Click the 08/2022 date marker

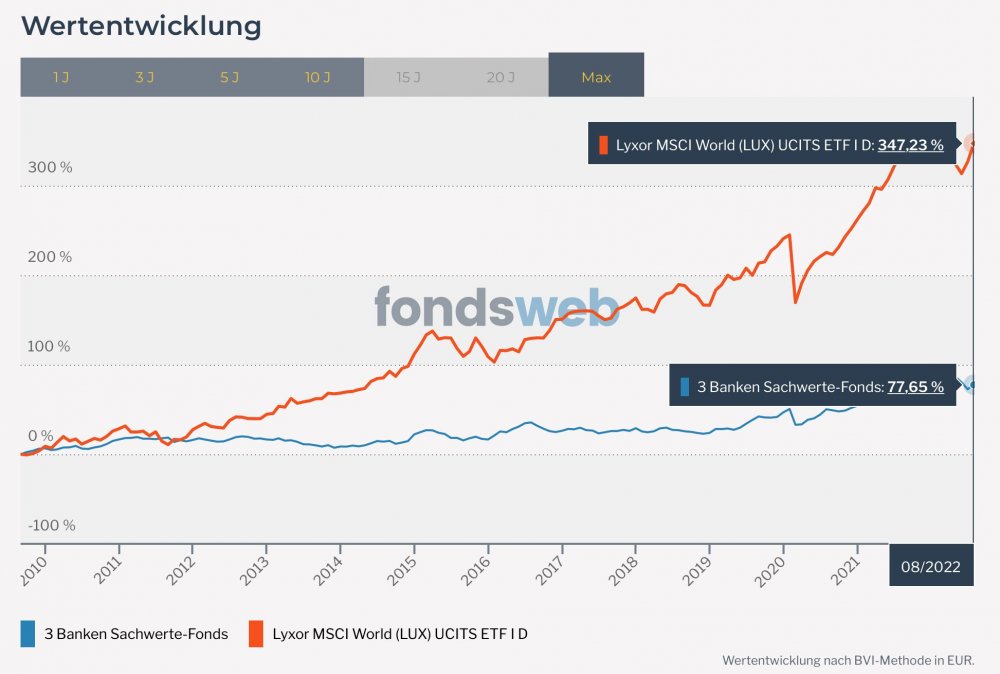tap(931, 566)
